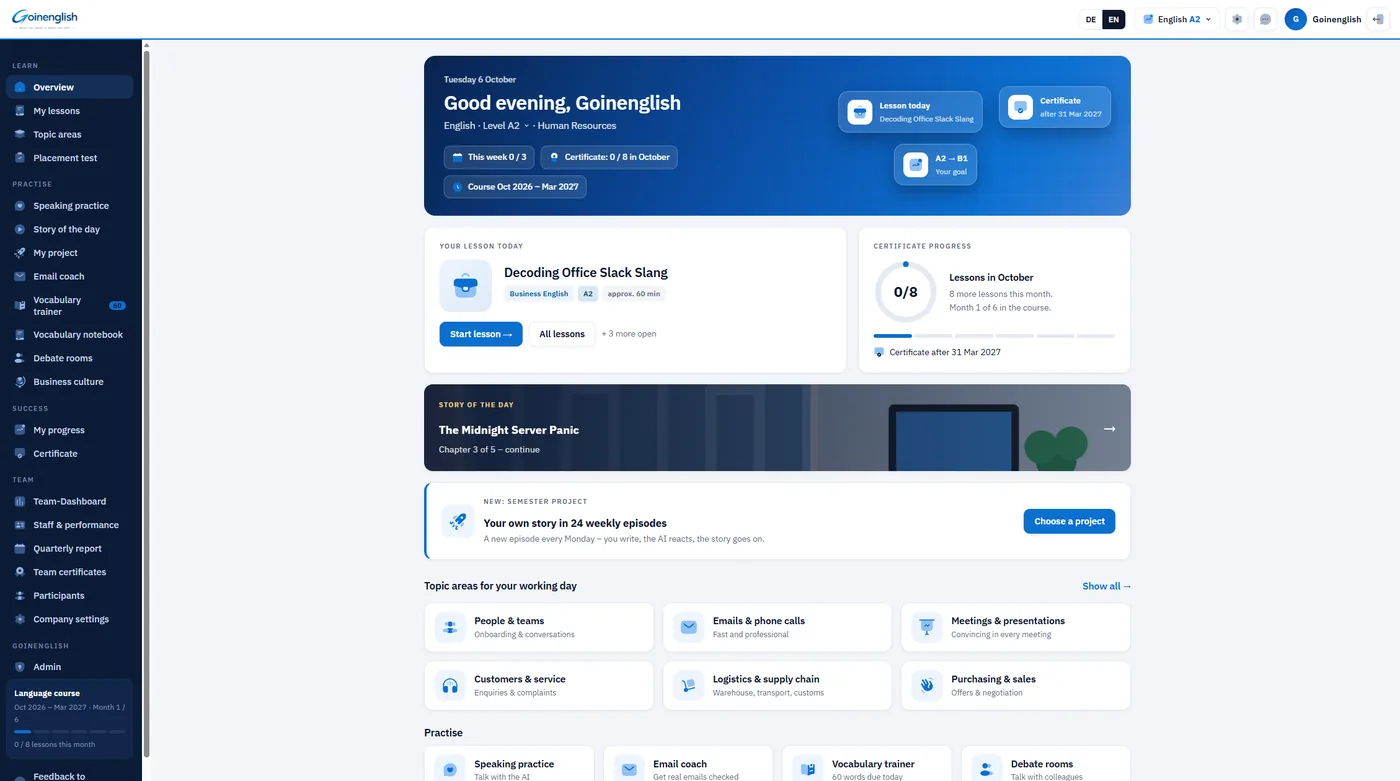Image resolution: width=1400 pixels, height=781 pixels.
Task: Open Debate rooms card under Practise
Action: click(x=1046, y=766)
